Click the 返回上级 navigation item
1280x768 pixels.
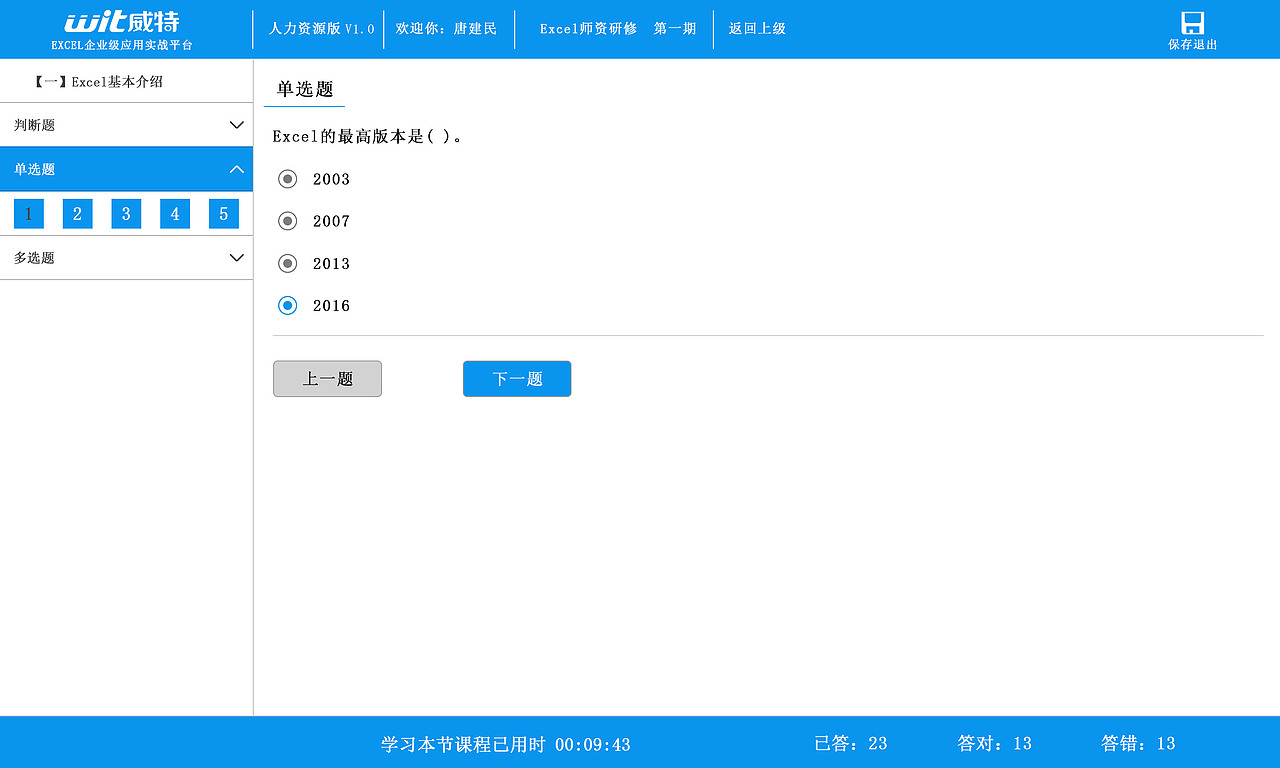click(x=757, y=28)
